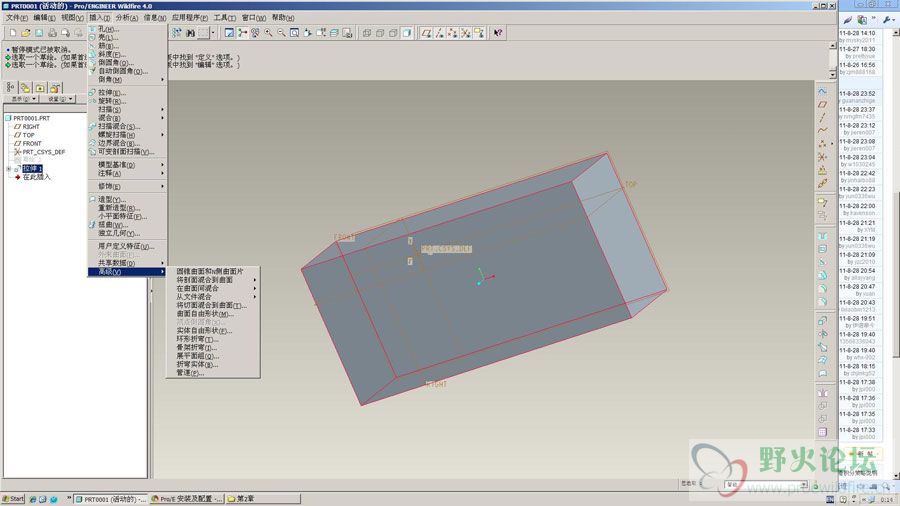Click the Windows Start button
900x506 pixels.
pyautogui.click(x=13, y=499)
